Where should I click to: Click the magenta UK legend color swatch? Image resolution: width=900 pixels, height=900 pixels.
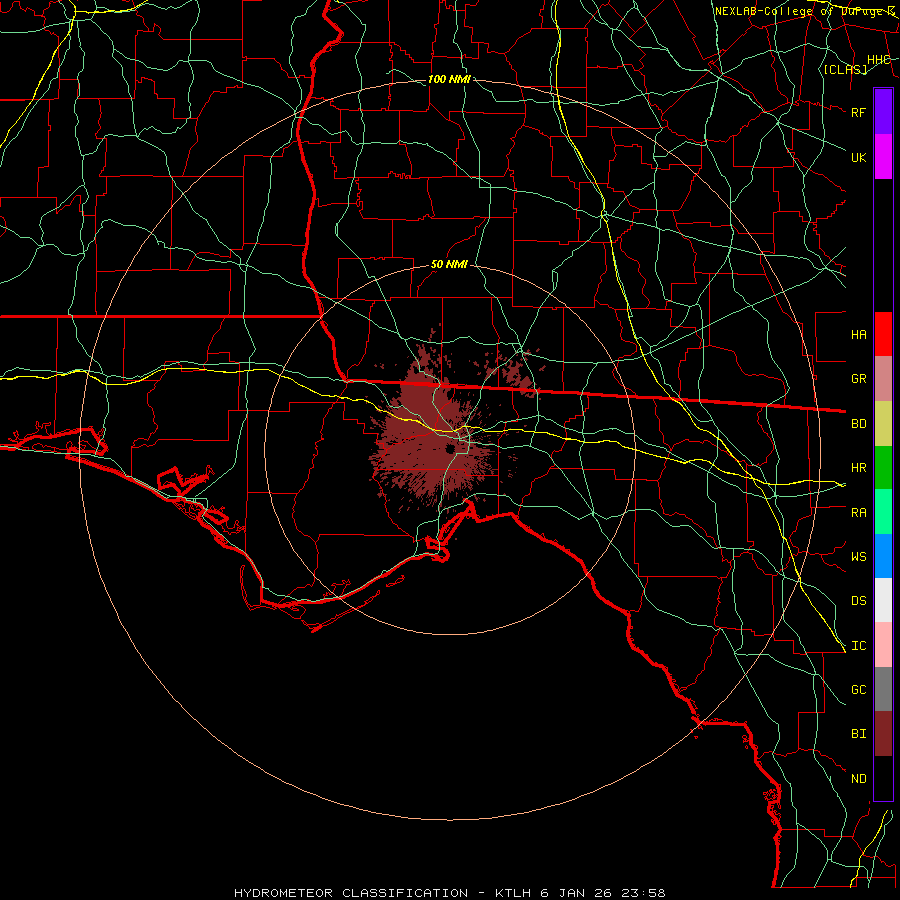883,157
